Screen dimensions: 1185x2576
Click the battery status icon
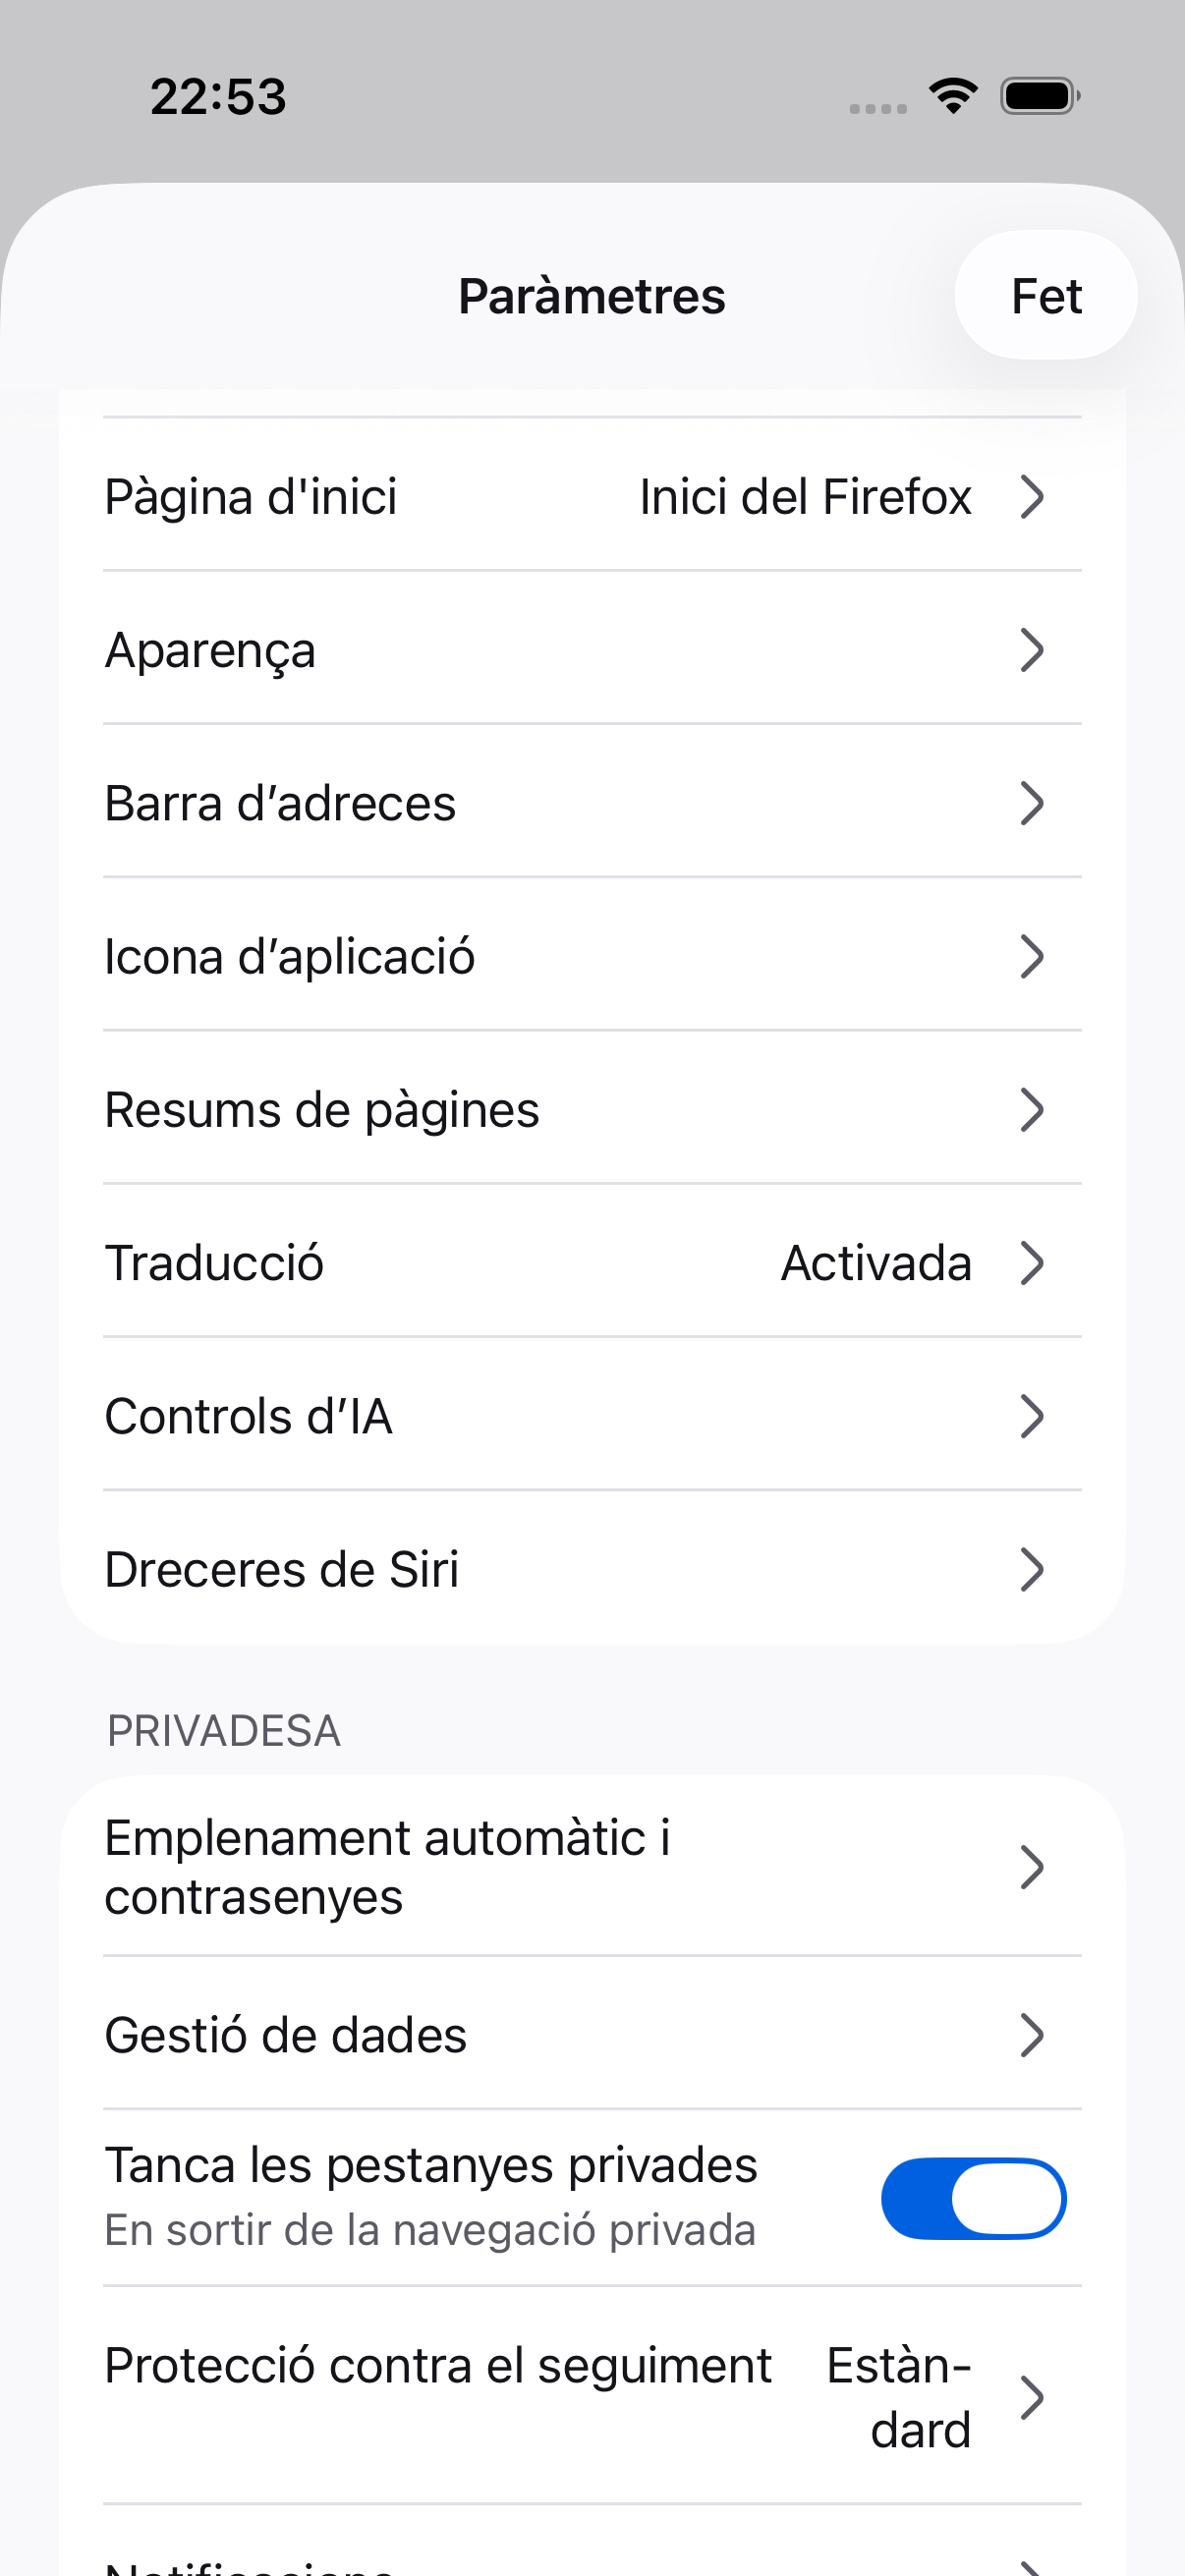click(x=1040, y=96)
